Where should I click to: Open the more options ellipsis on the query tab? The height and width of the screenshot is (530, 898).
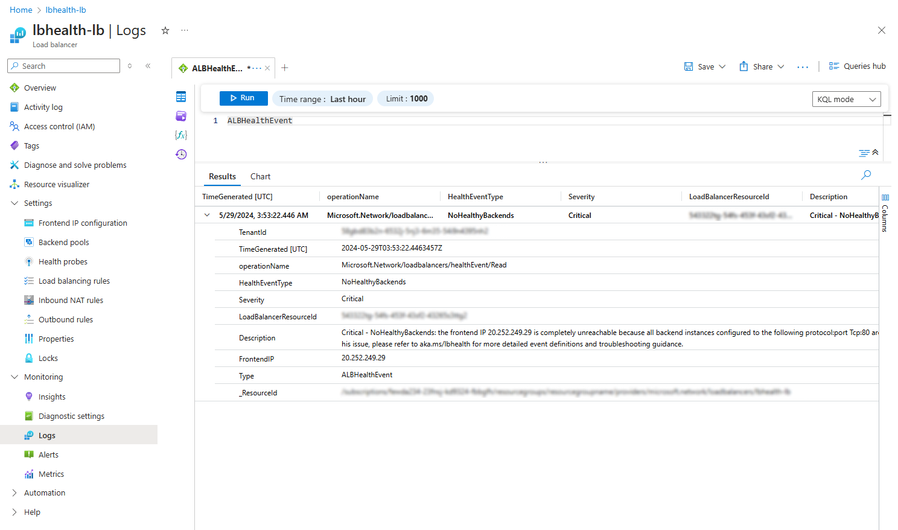tap(257, 68)
